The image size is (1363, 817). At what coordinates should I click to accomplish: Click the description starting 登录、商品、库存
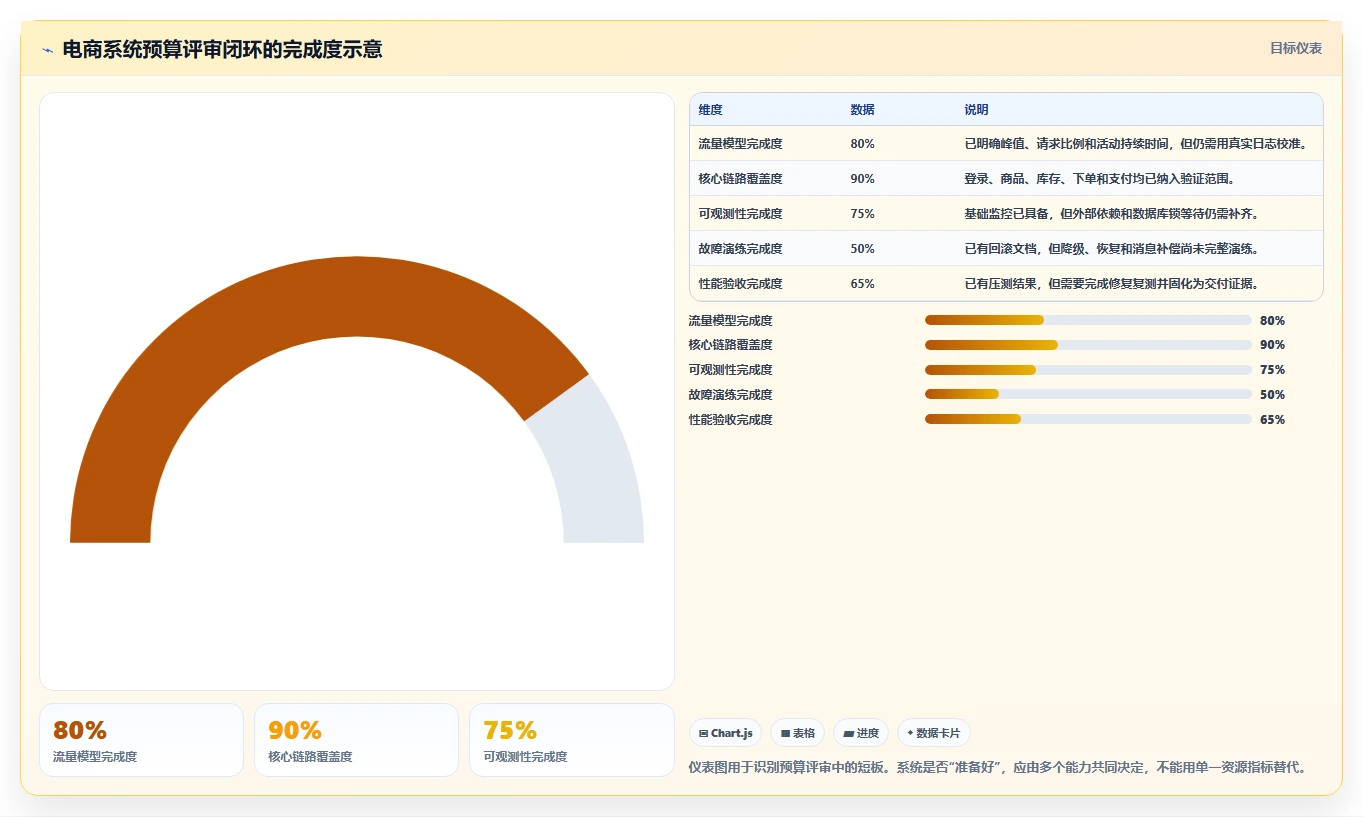click(x=1100, y=179)
